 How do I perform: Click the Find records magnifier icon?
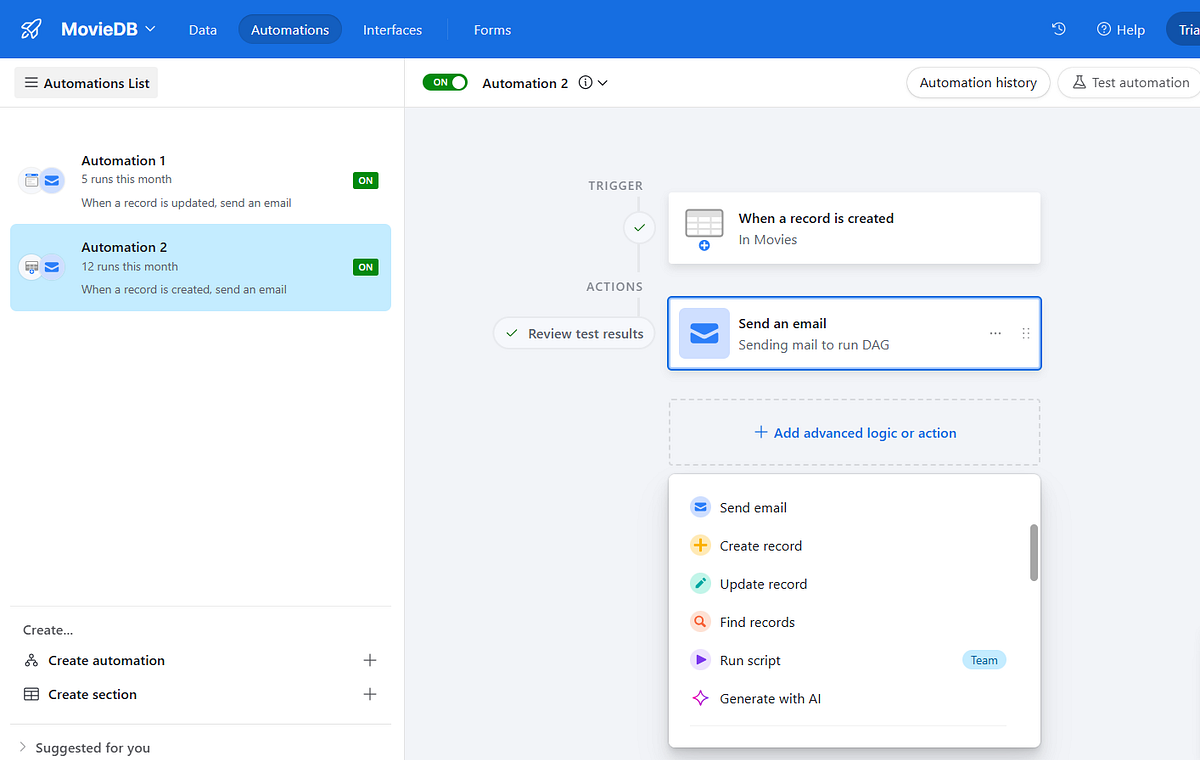(700, 621)
